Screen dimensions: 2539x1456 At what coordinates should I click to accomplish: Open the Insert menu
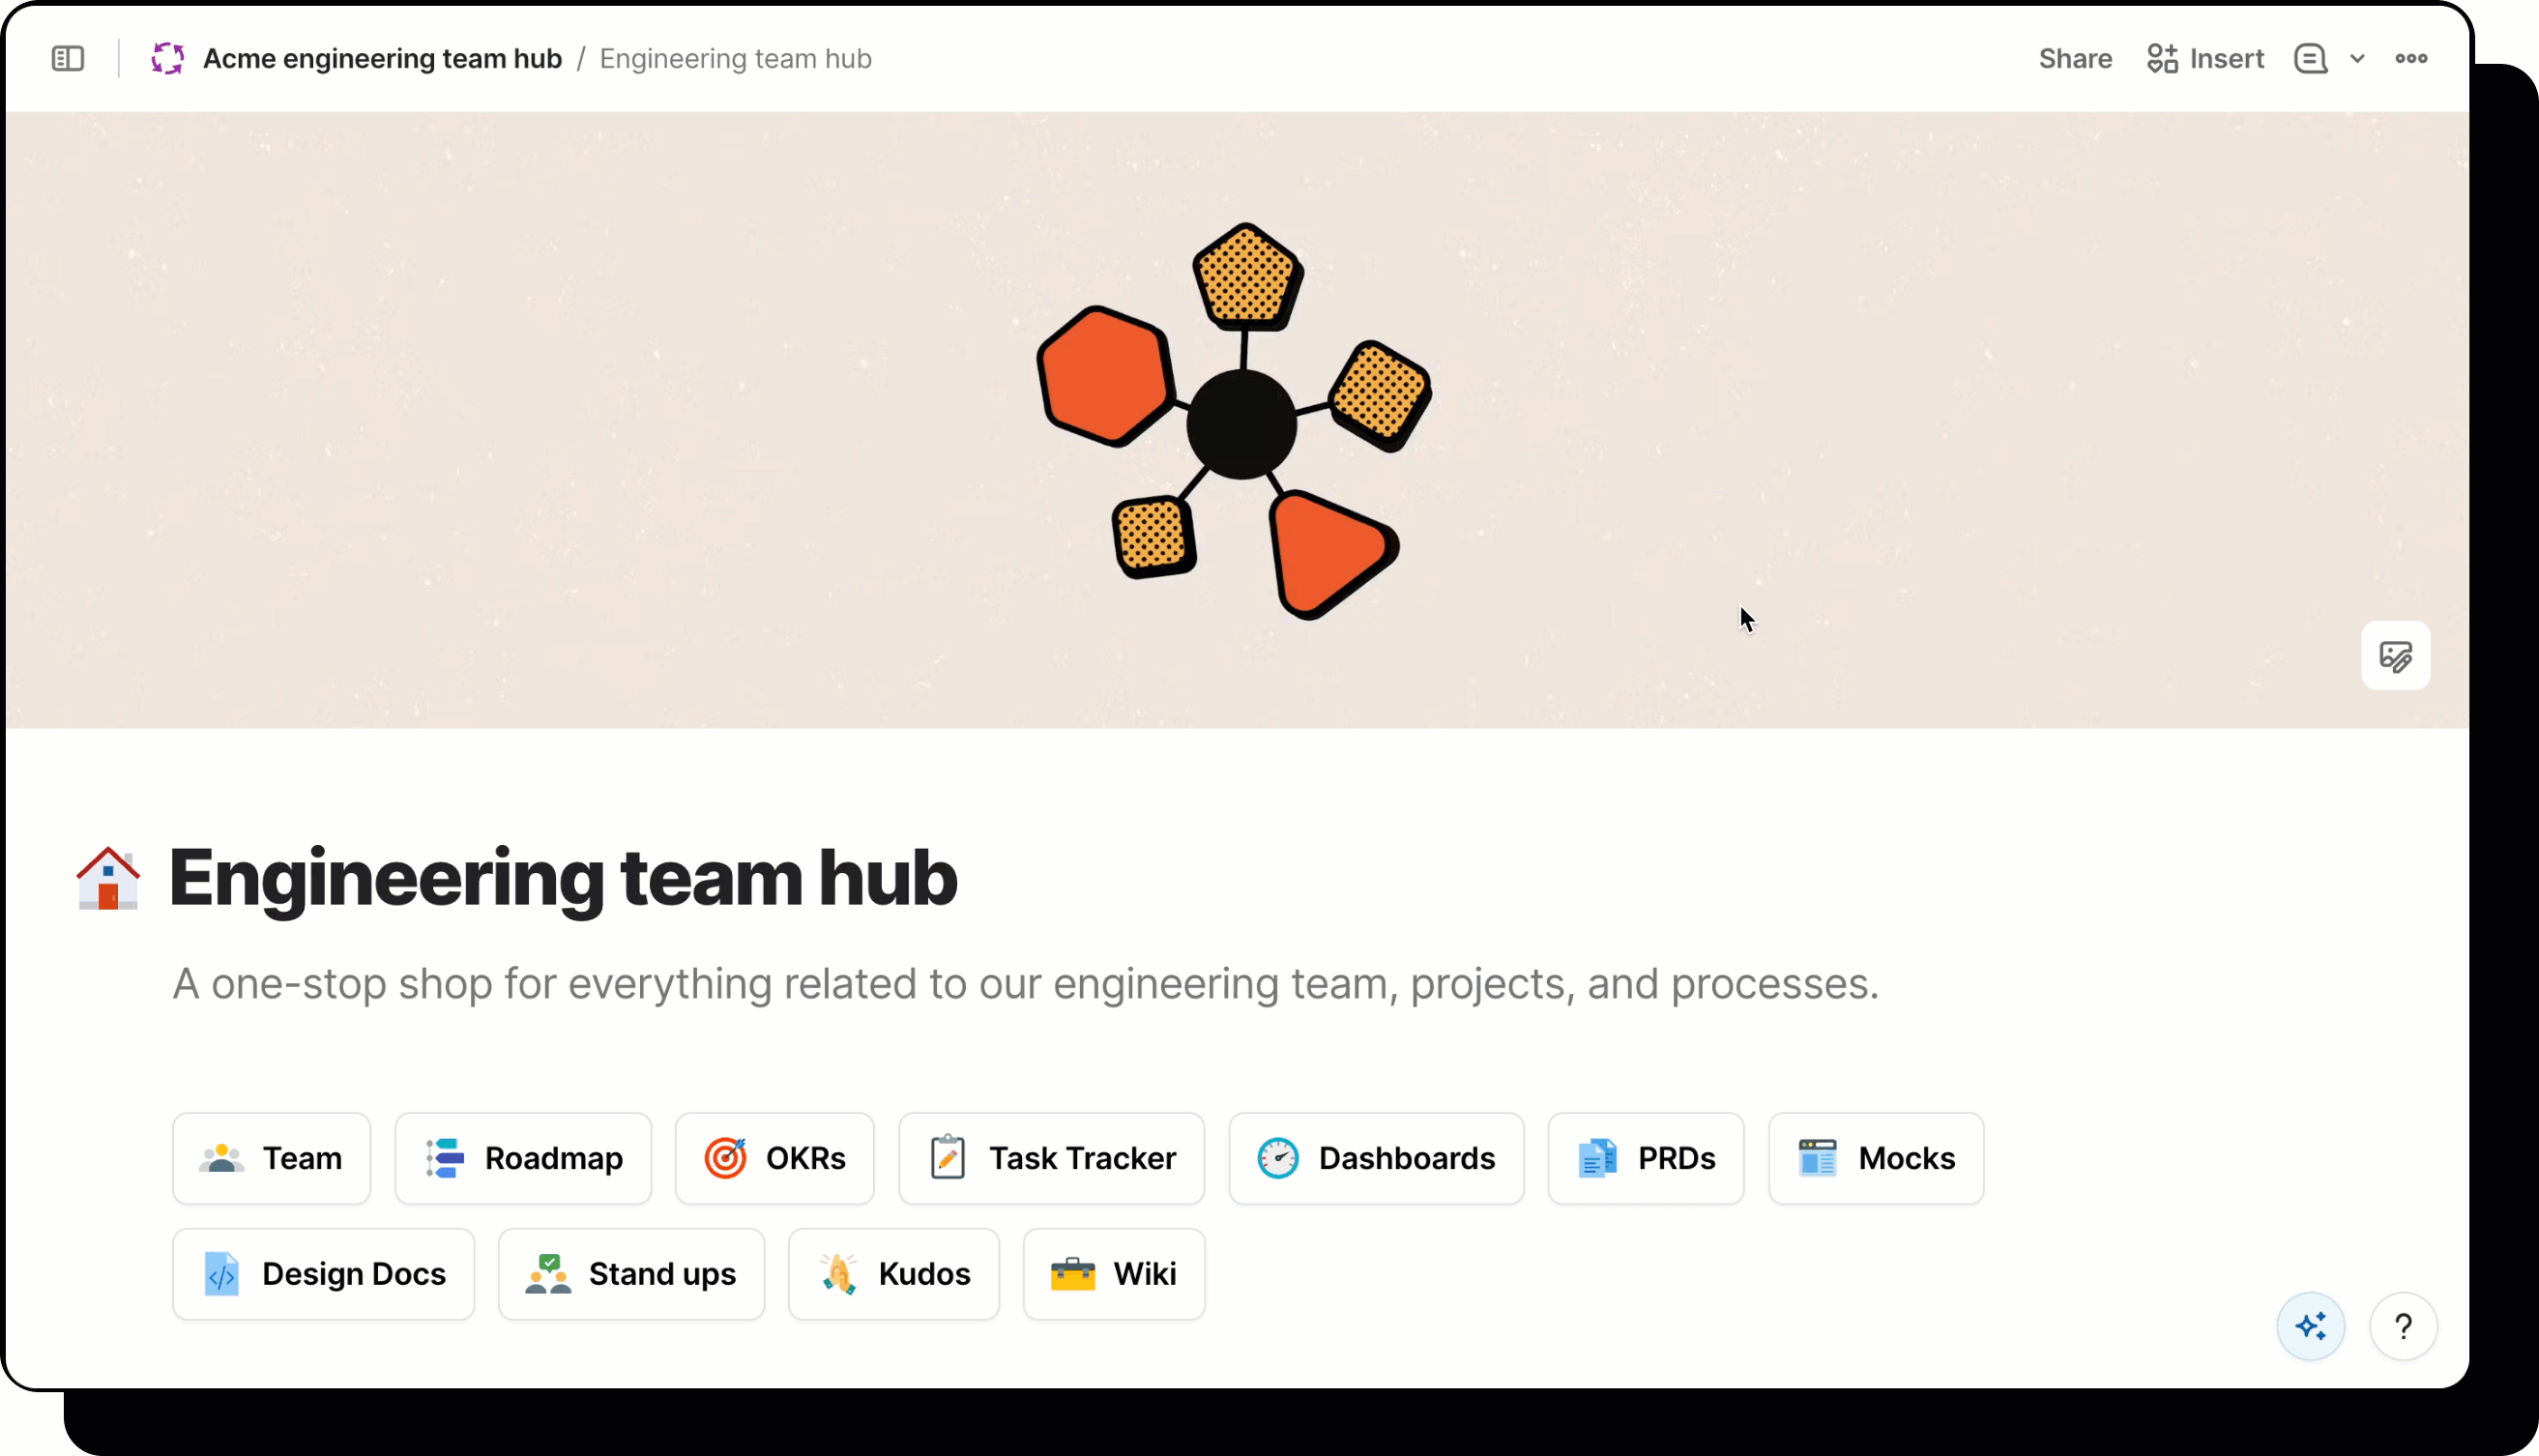2206,59
